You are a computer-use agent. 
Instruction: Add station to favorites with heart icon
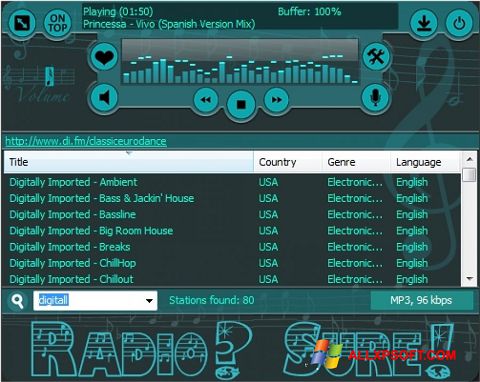[104, 57]
